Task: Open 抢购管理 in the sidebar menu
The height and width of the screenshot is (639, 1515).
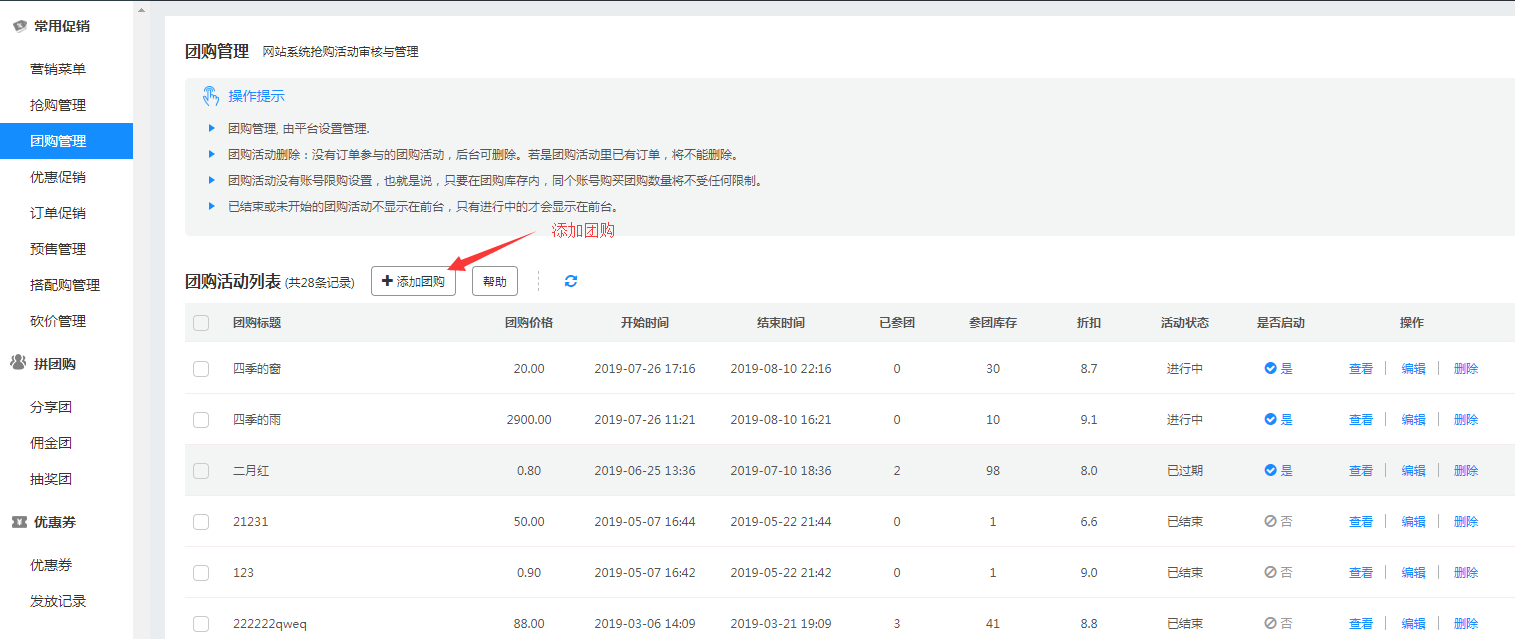Action: (58, 105)
